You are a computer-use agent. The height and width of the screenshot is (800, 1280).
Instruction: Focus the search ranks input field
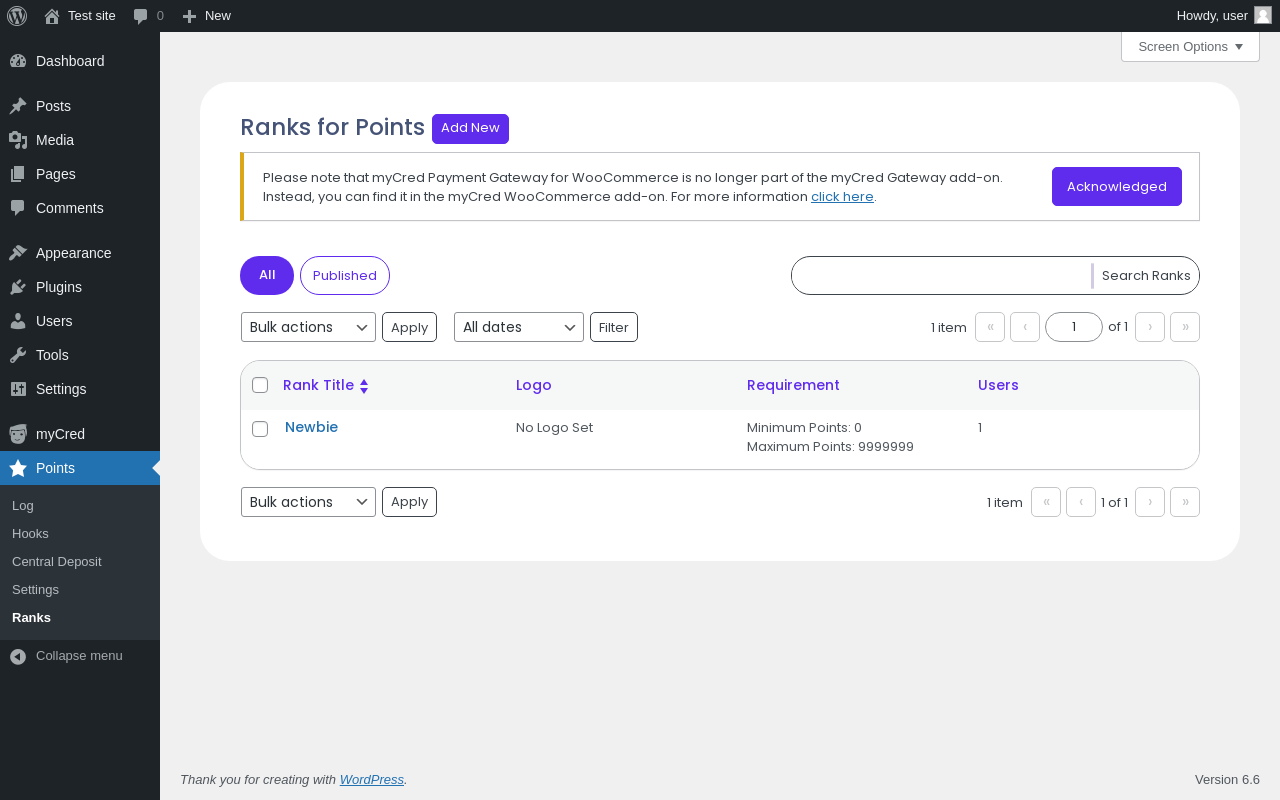click(941, 276)
